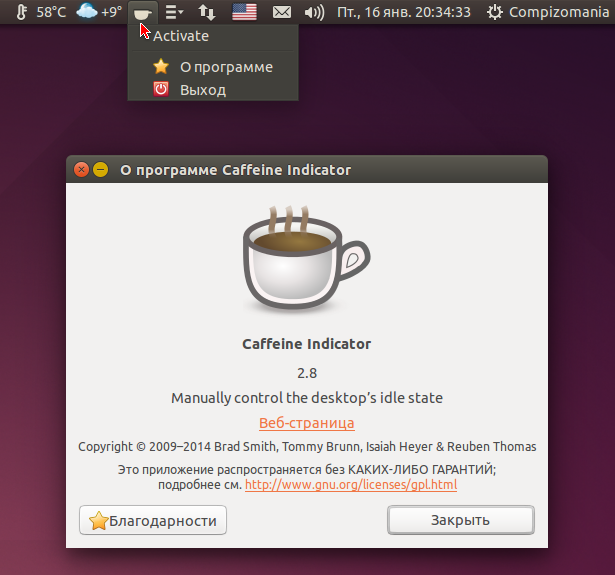Open the session gear Compizomania menu
Image resolution: width=615 pixels, height=575 pixels.
pyautogui.click(x=548, y=12)
